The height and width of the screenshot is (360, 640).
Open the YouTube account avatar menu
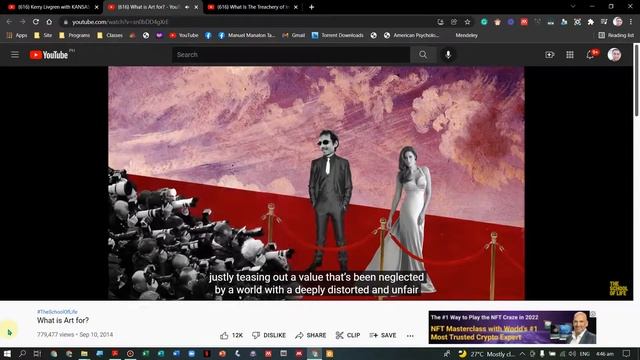[x=614, y=55]
